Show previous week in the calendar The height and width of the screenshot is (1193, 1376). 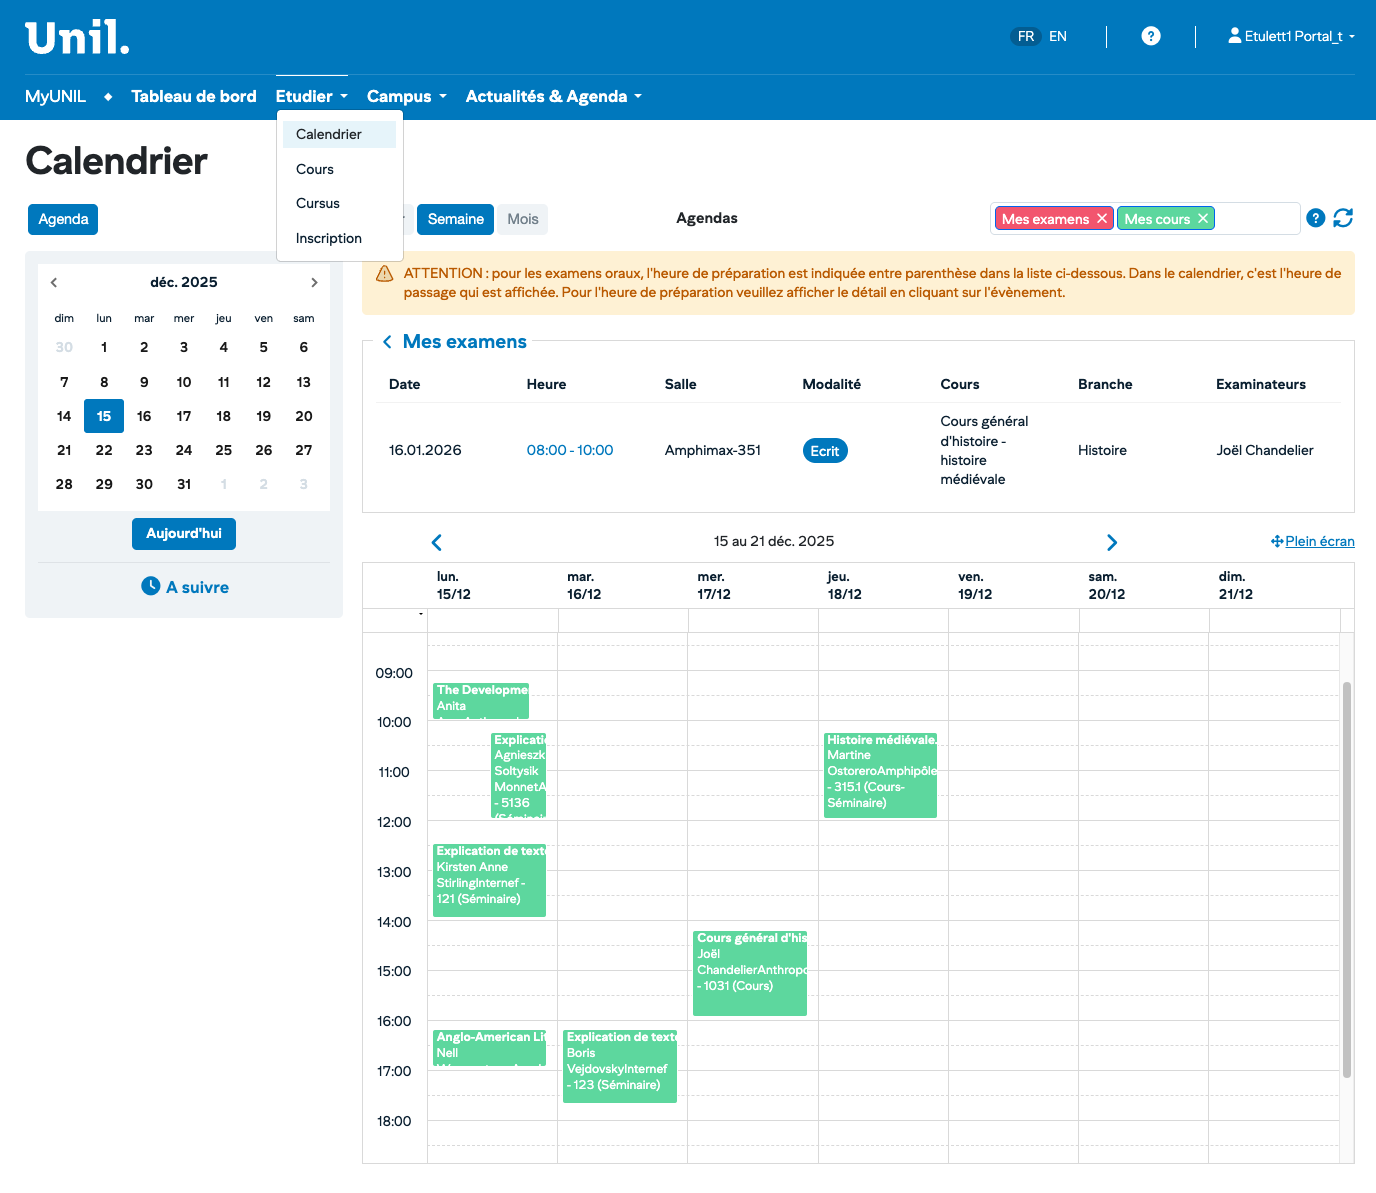click(x=436, y=542)
